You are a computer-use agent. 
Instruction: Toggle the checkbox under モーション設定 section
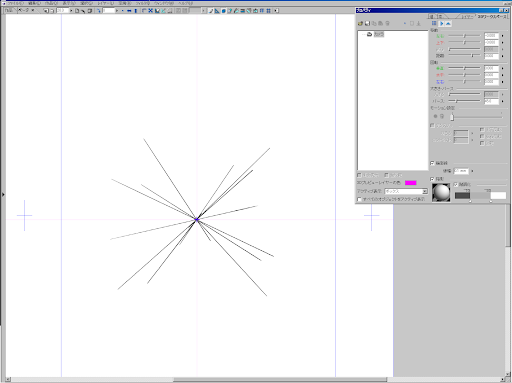pyautogui.click(x=432, y=126)
